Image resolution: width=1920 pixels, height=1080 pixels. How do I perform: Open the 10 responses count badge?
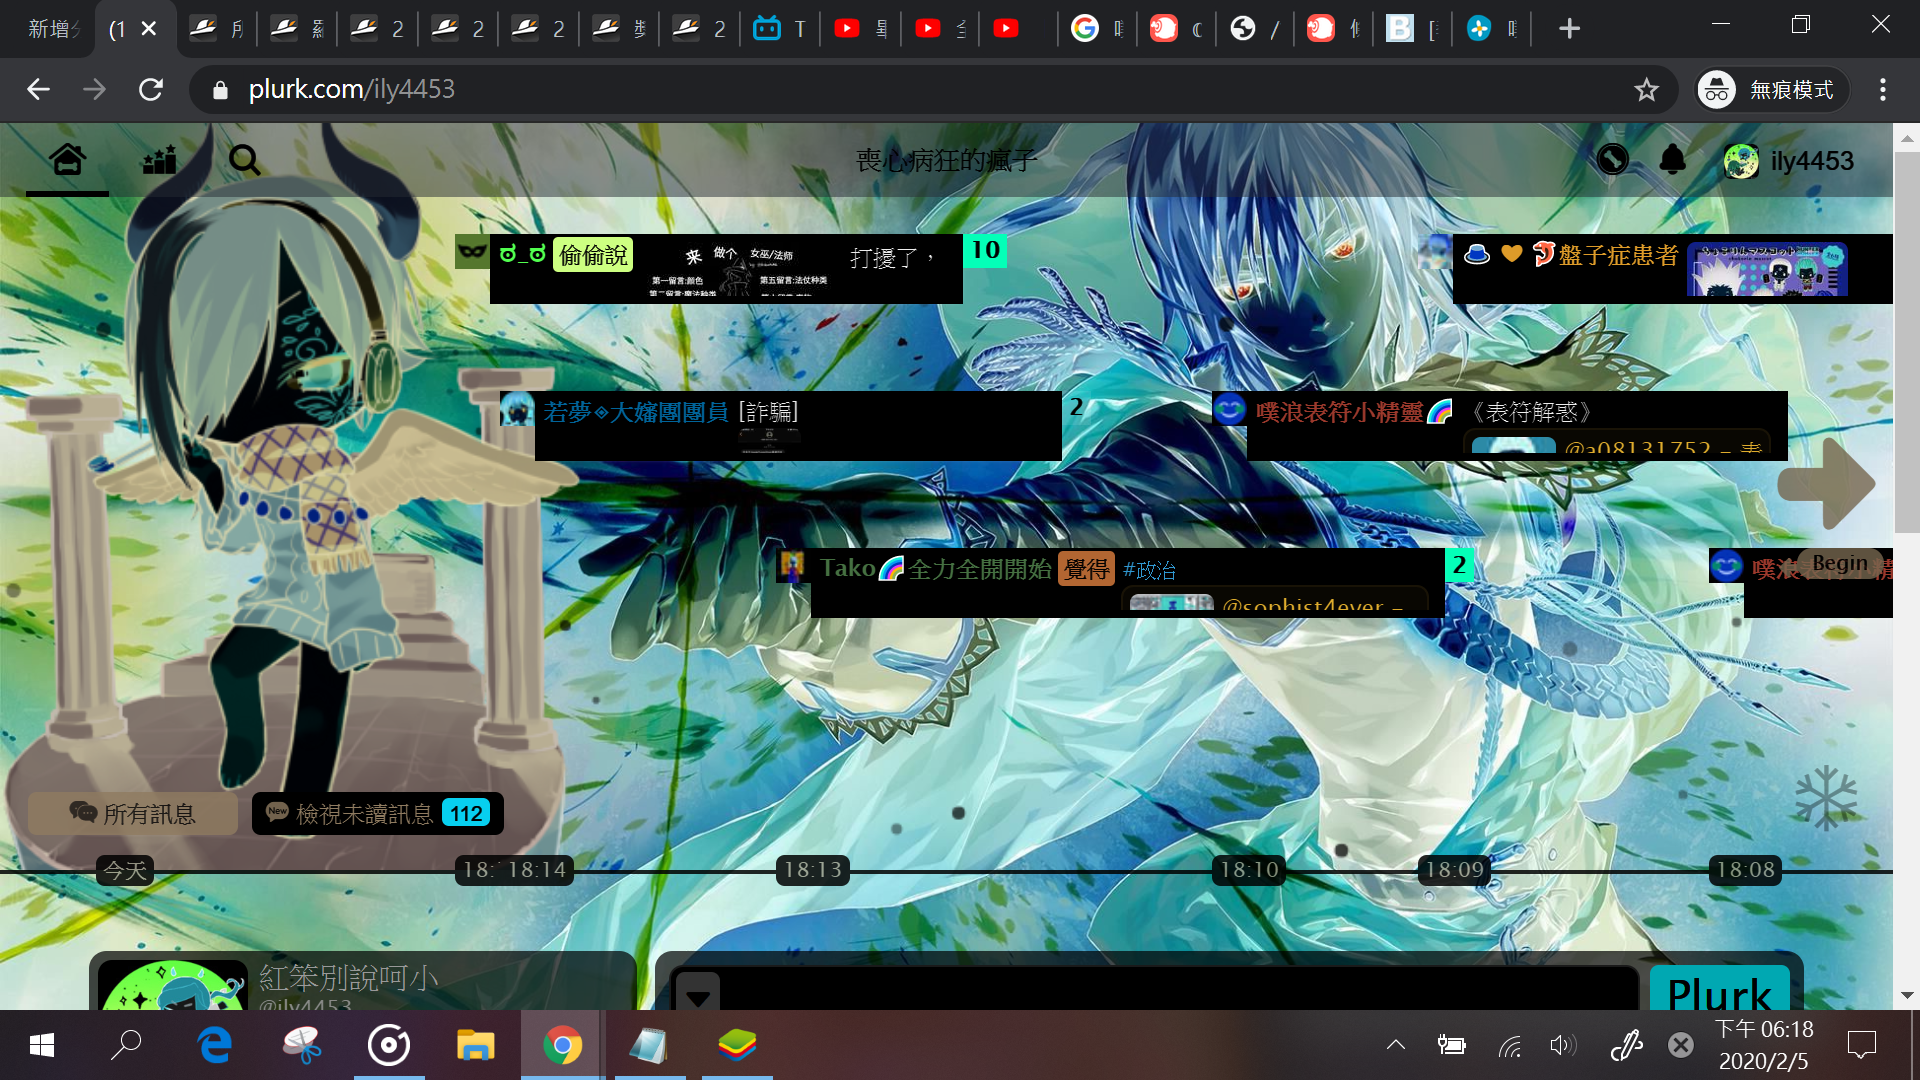(x=985, y=250)
